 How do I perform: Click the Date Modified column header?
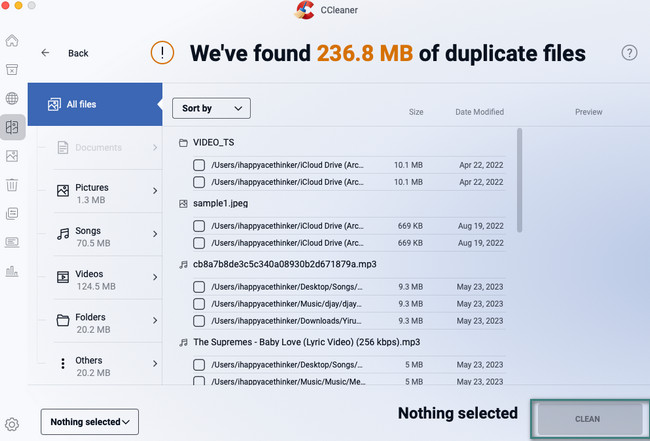(x=480, y=112)
